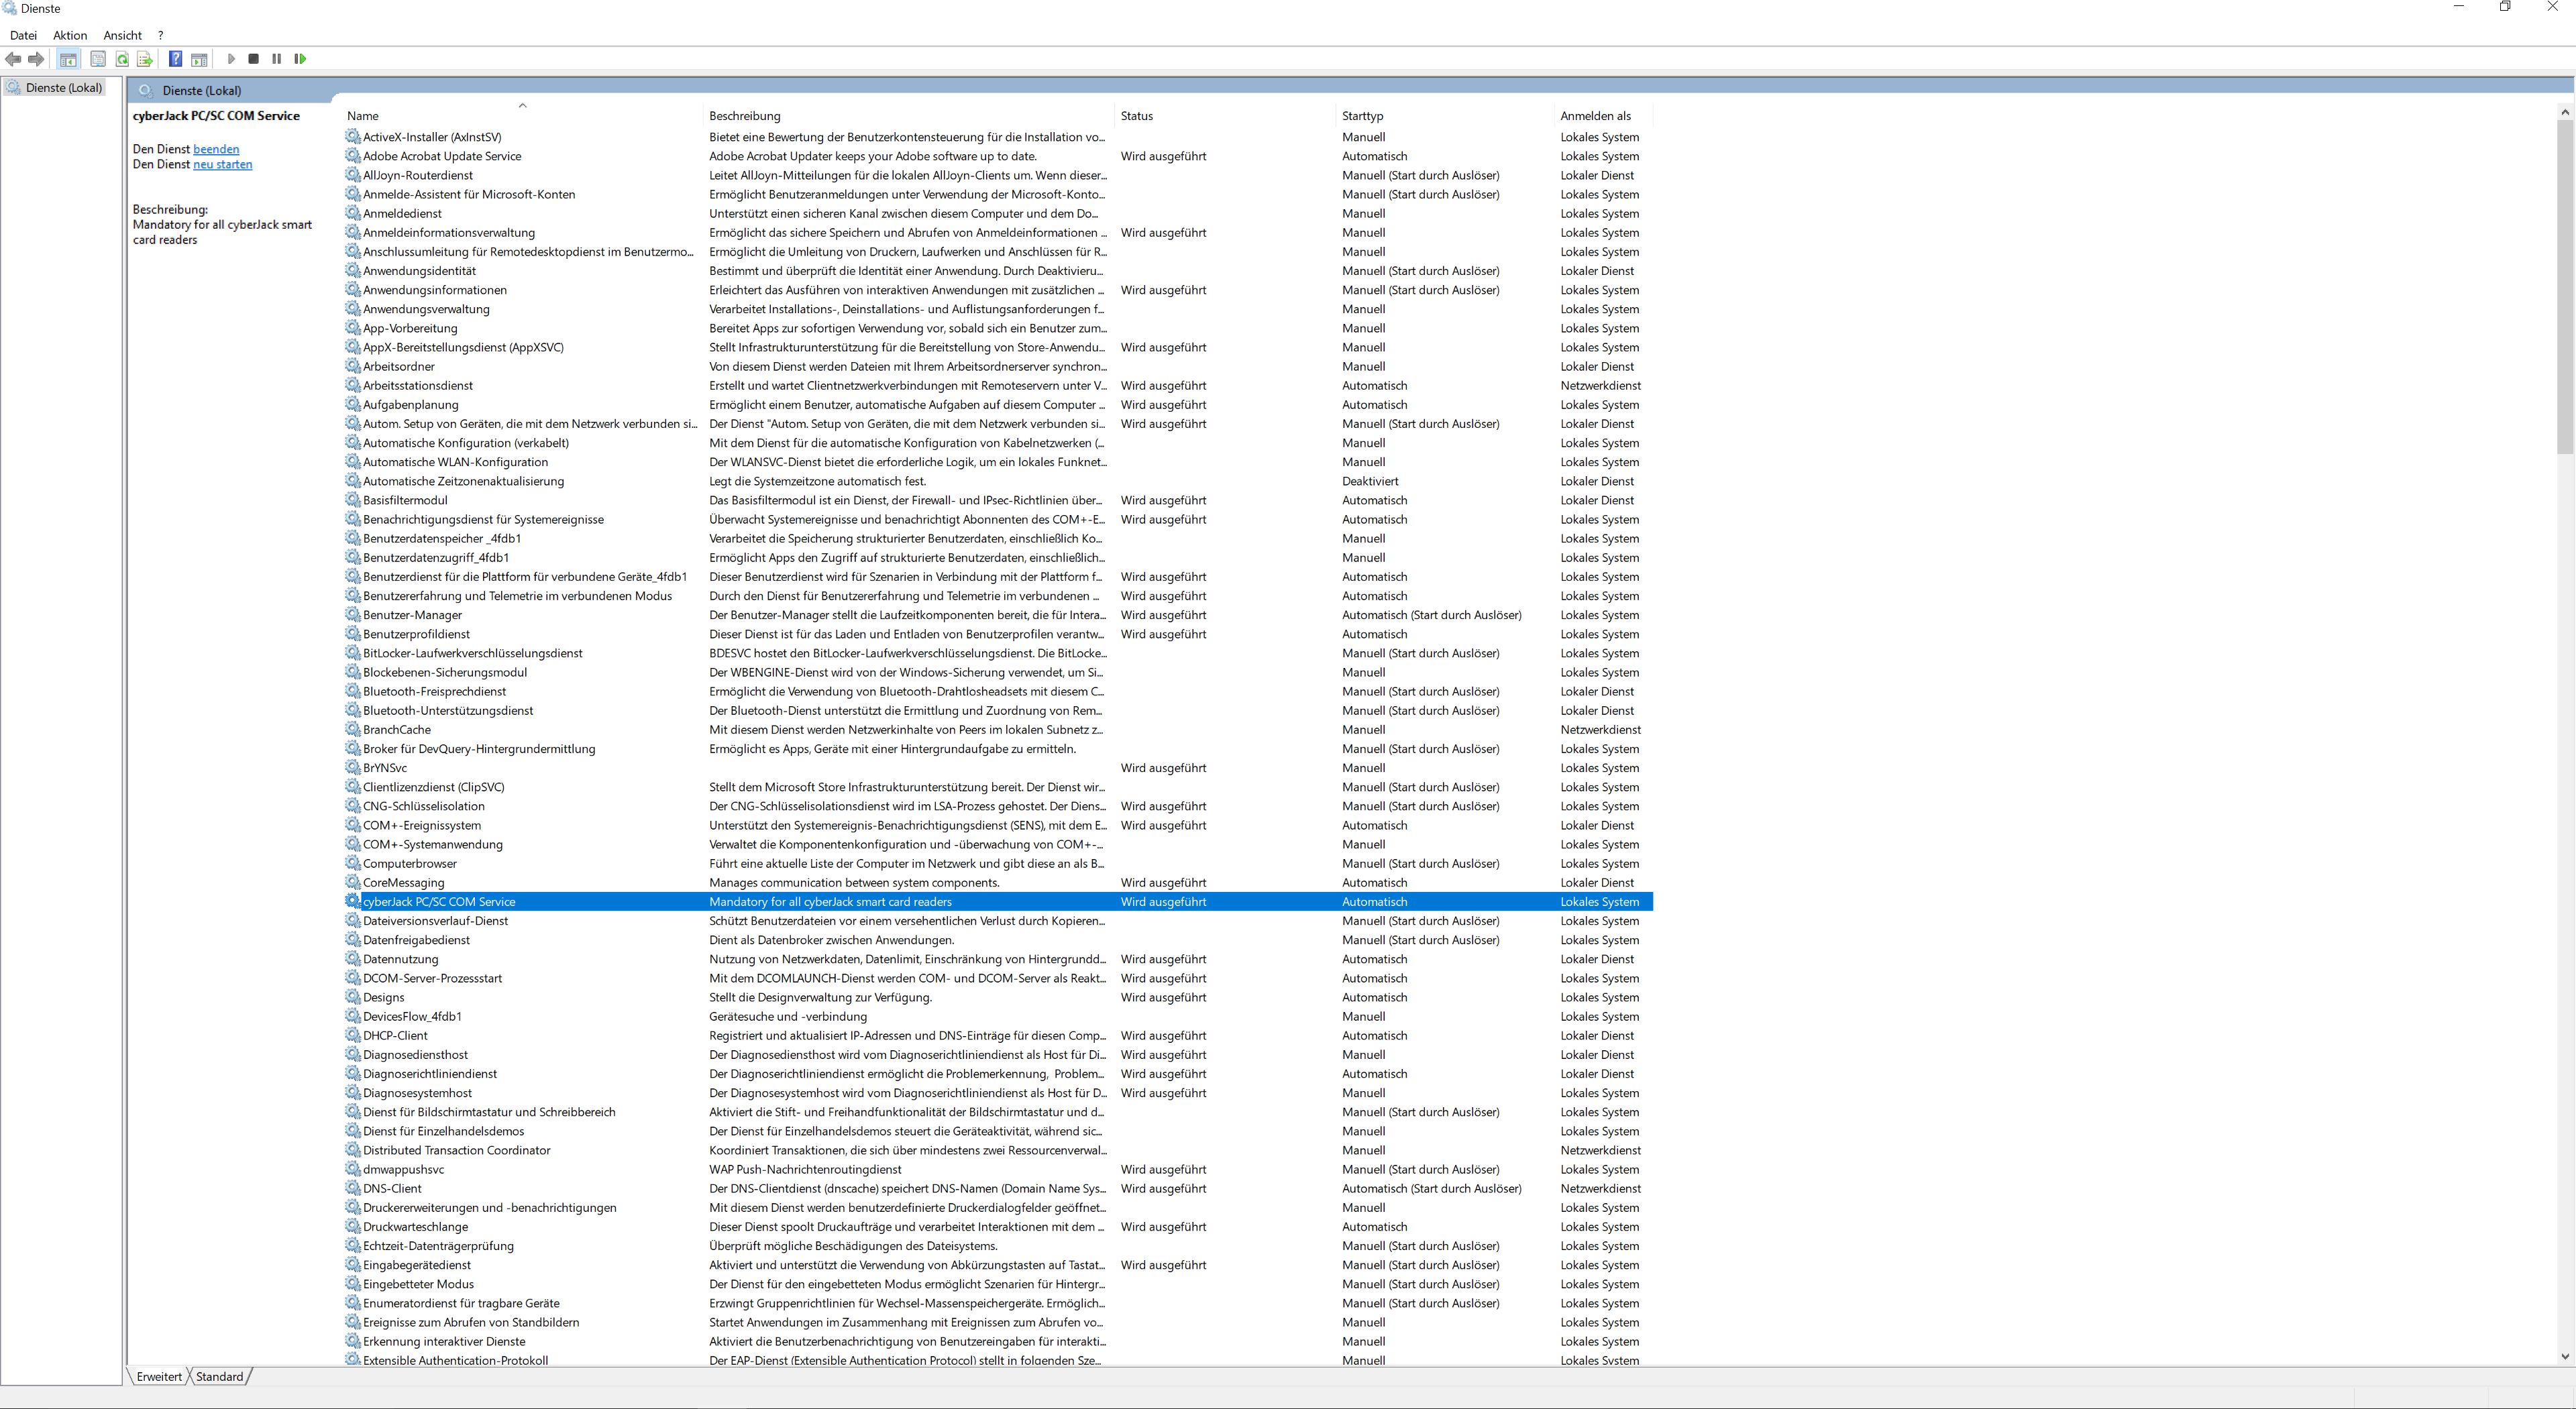Click the green Refresh toolbar icon
This screenshot has width=2576, height=1409.
(x=122, y=59)
